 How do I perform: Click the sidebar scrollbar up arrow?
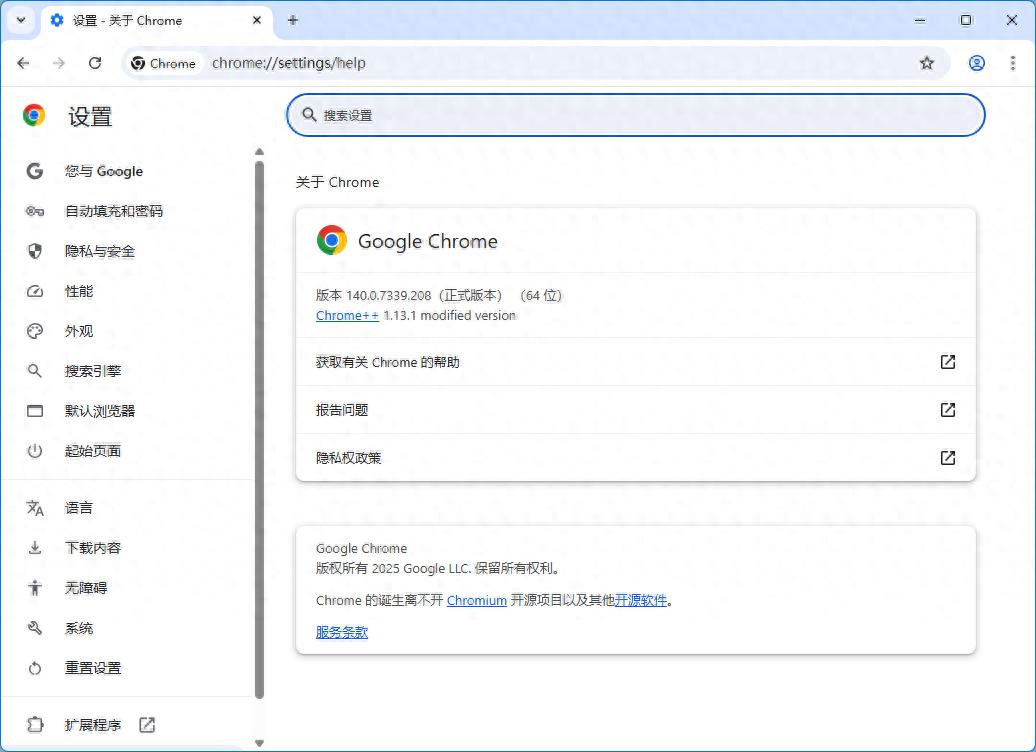tap(259, 152)
